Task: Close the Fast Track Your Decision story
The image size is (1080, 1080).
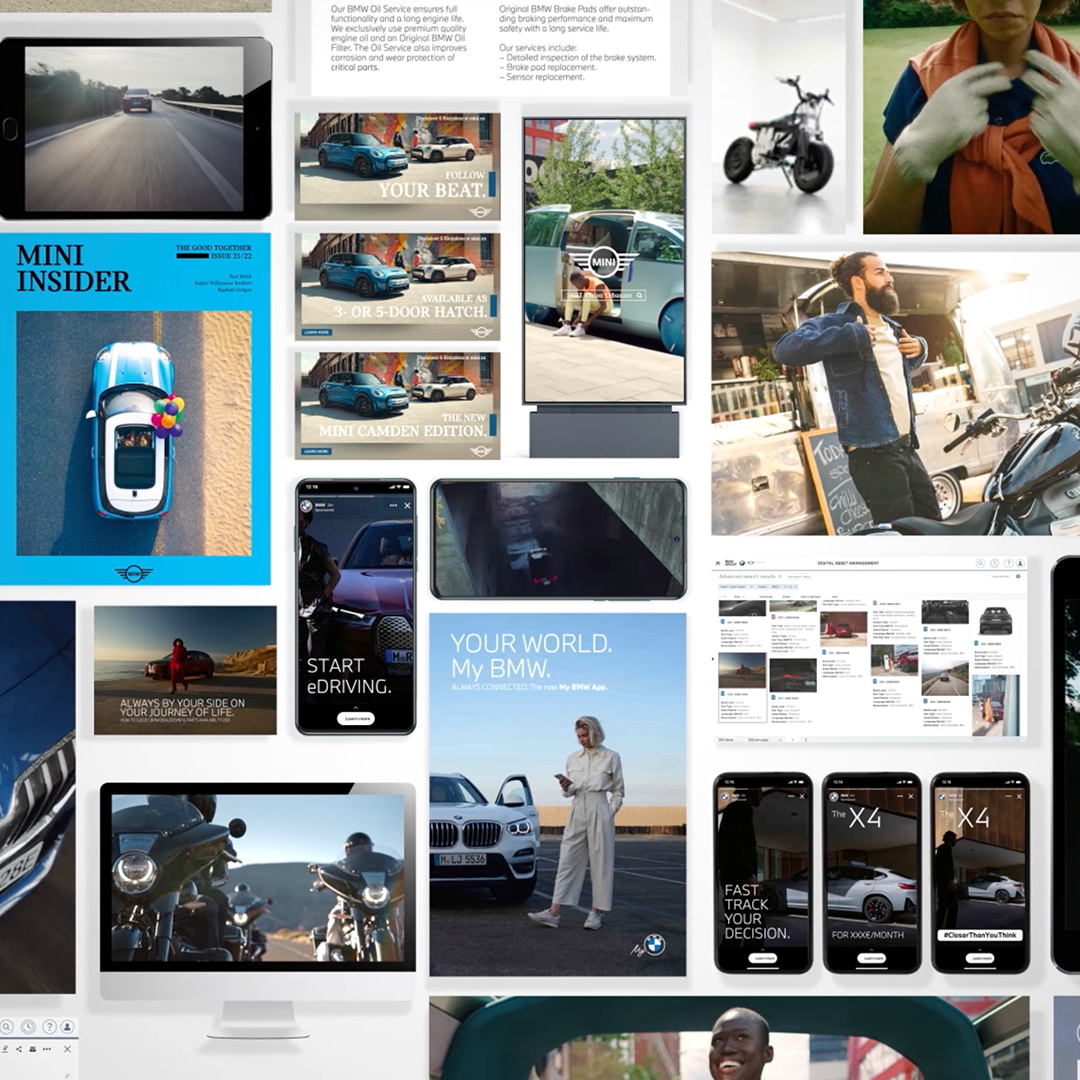Action: coord(802,796)
